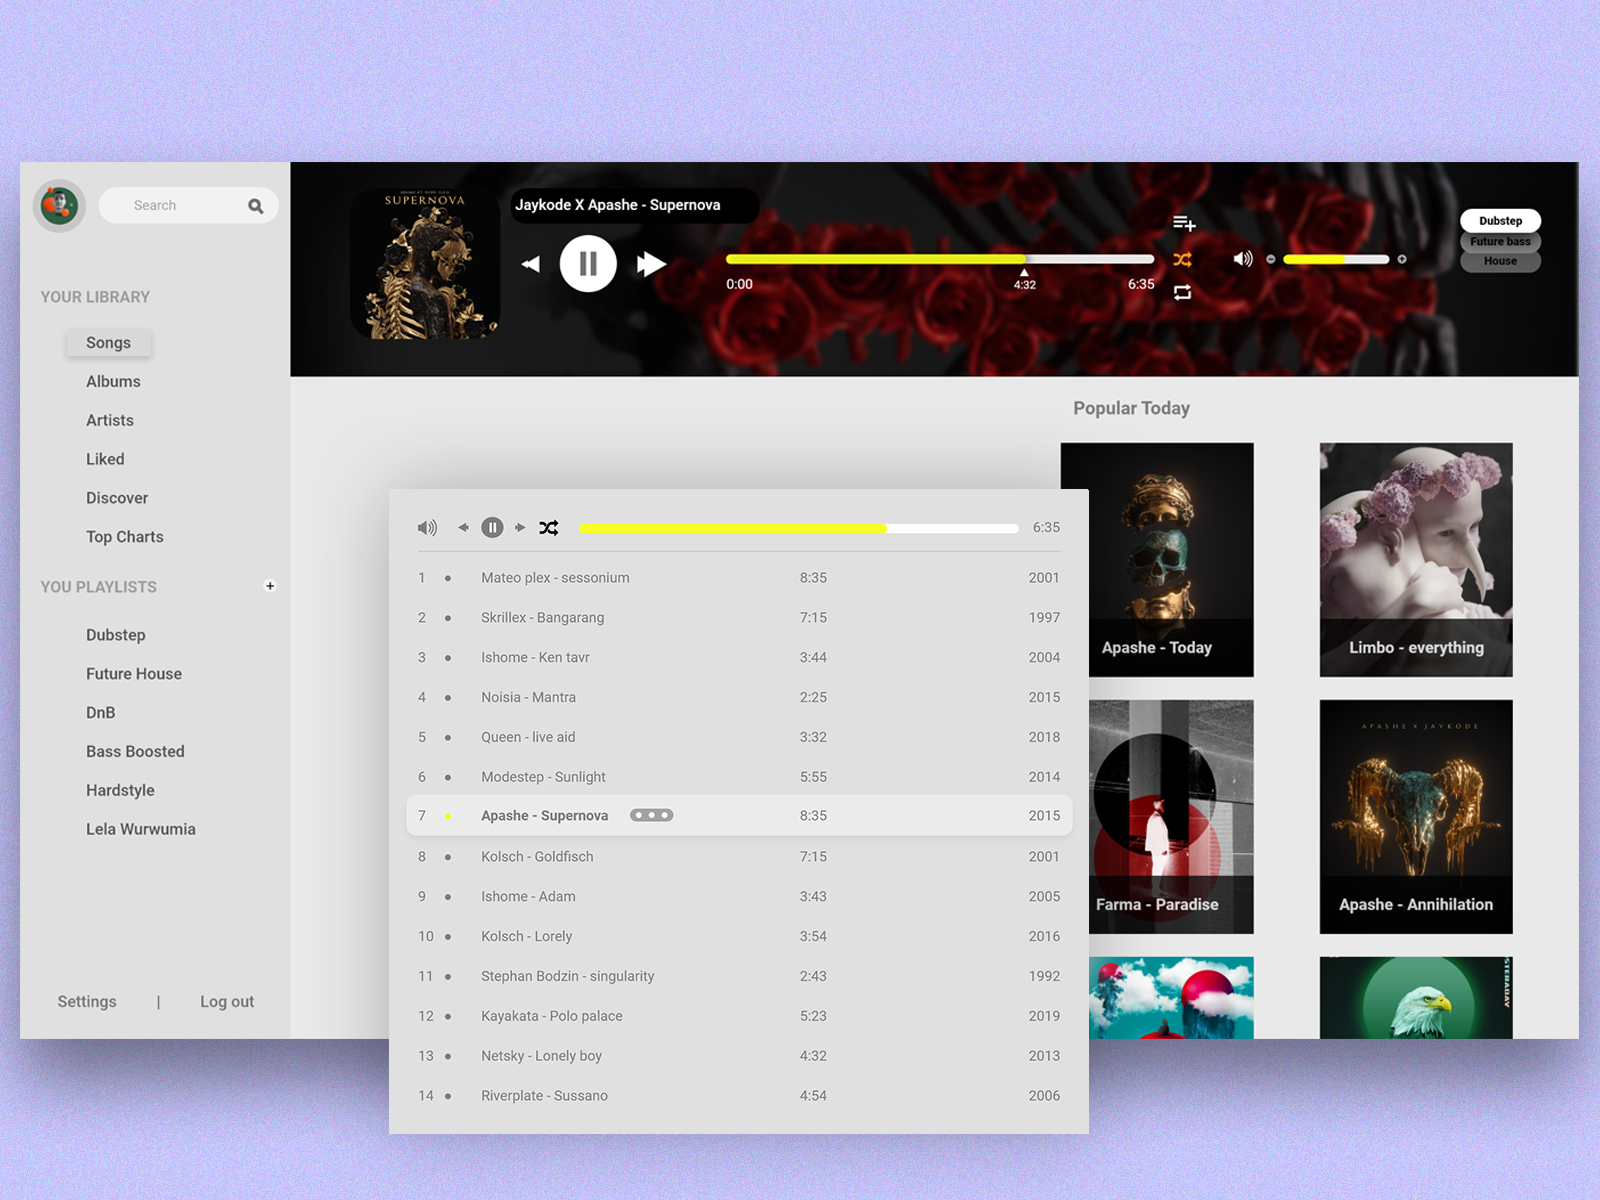The width and height of the screenshot is (1600, 1200).
Task: Mute audio with main player speaker icon
Action: pos(1243,259)
